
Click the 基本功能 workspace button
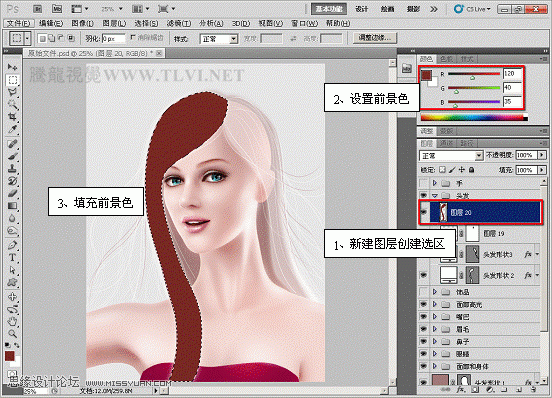[329, 9]
